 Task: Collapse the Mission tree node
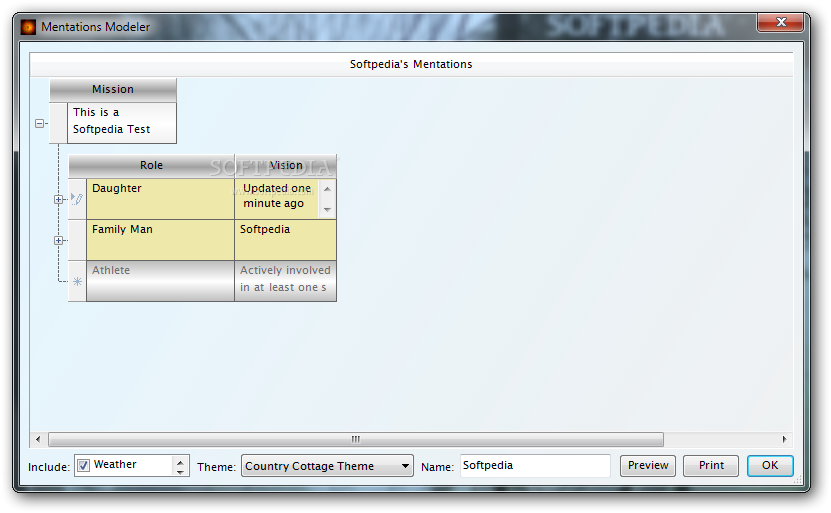[39, 123]
